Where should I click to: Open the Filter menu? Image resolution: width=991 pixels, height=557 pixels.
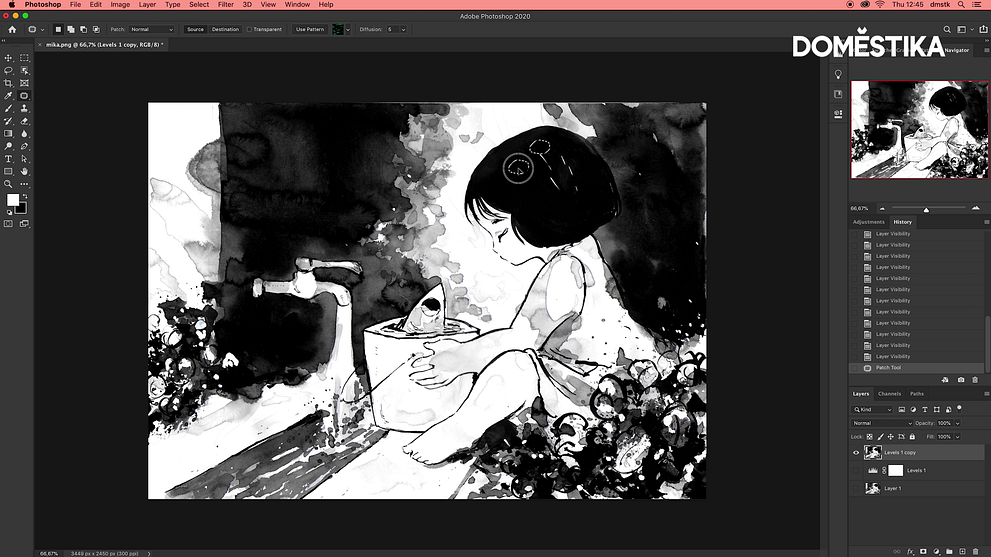click(x=226, y=5)
